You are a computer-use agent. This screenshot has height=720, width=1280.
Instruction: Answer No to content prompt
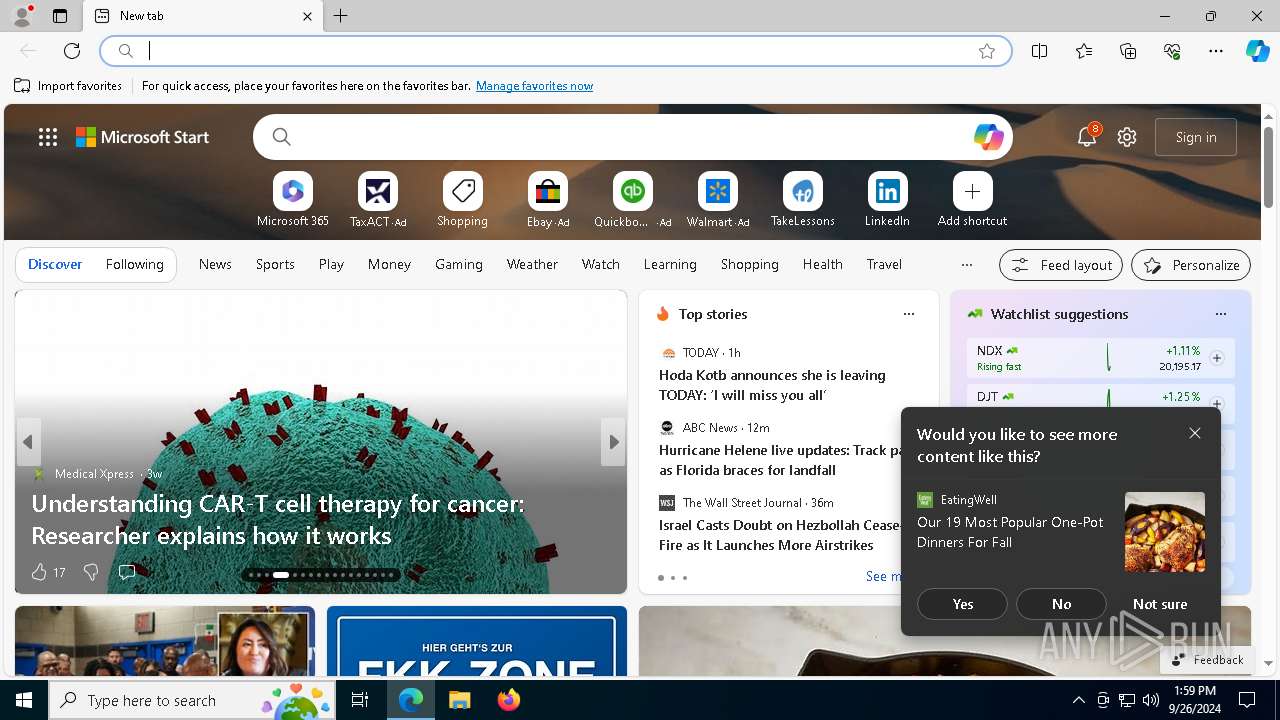point(1062,604)
